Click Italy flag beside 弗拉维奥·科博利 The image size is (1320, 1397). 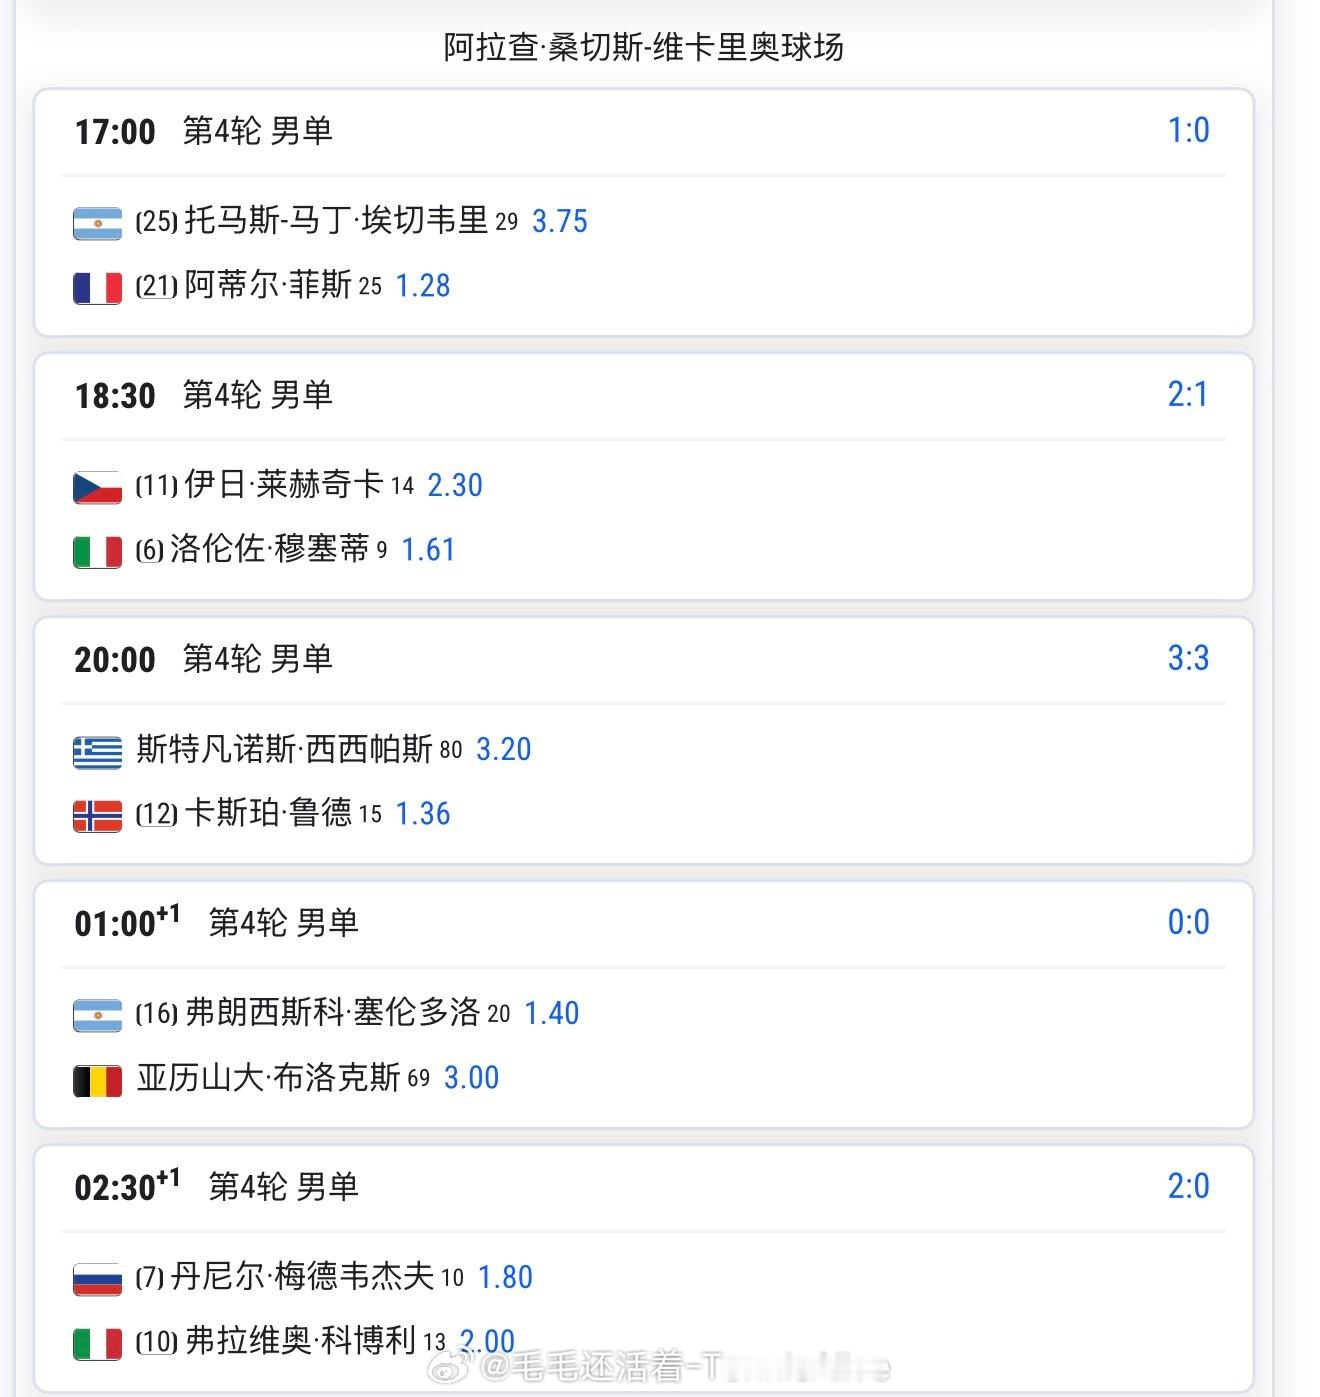[97, 1343]
